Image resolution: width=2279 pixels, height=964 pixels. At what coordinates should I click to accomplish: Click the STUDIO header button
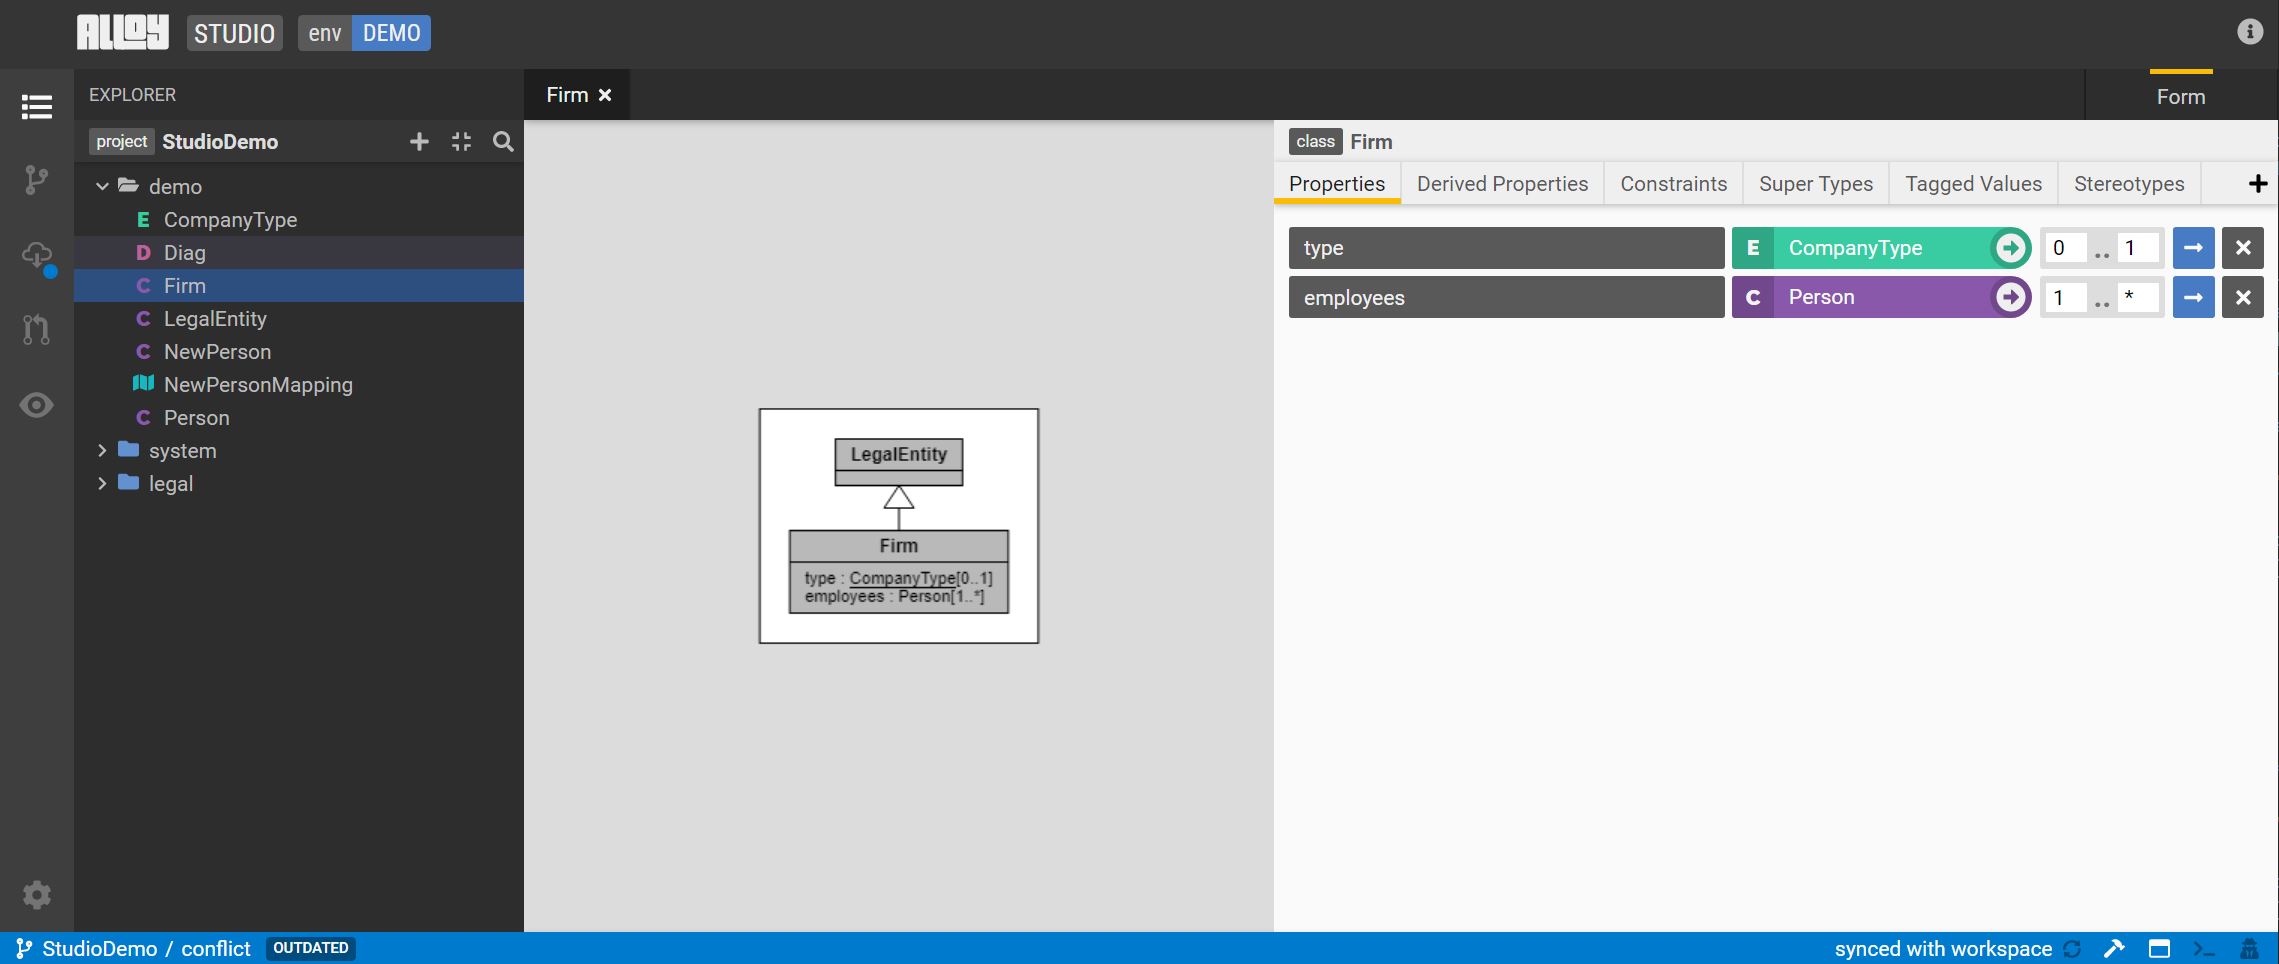pyautogui.click(x=234, y=33)
